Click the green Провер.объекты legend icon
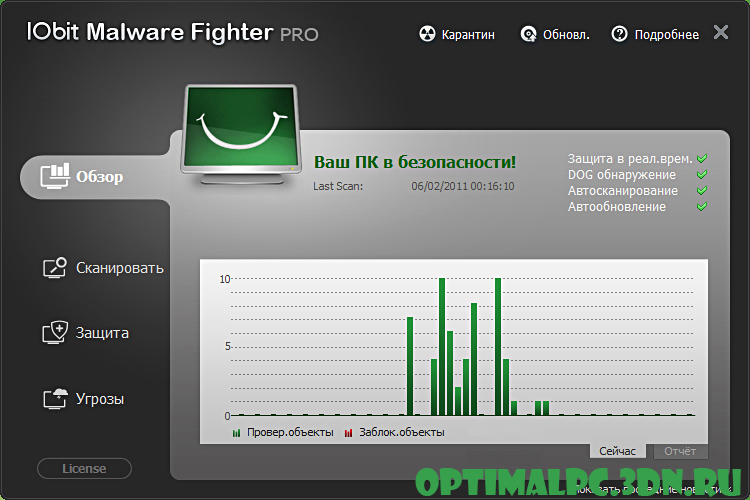Image resolution: width=750 pixels, height=500 pixels. (x=236, y=433)
